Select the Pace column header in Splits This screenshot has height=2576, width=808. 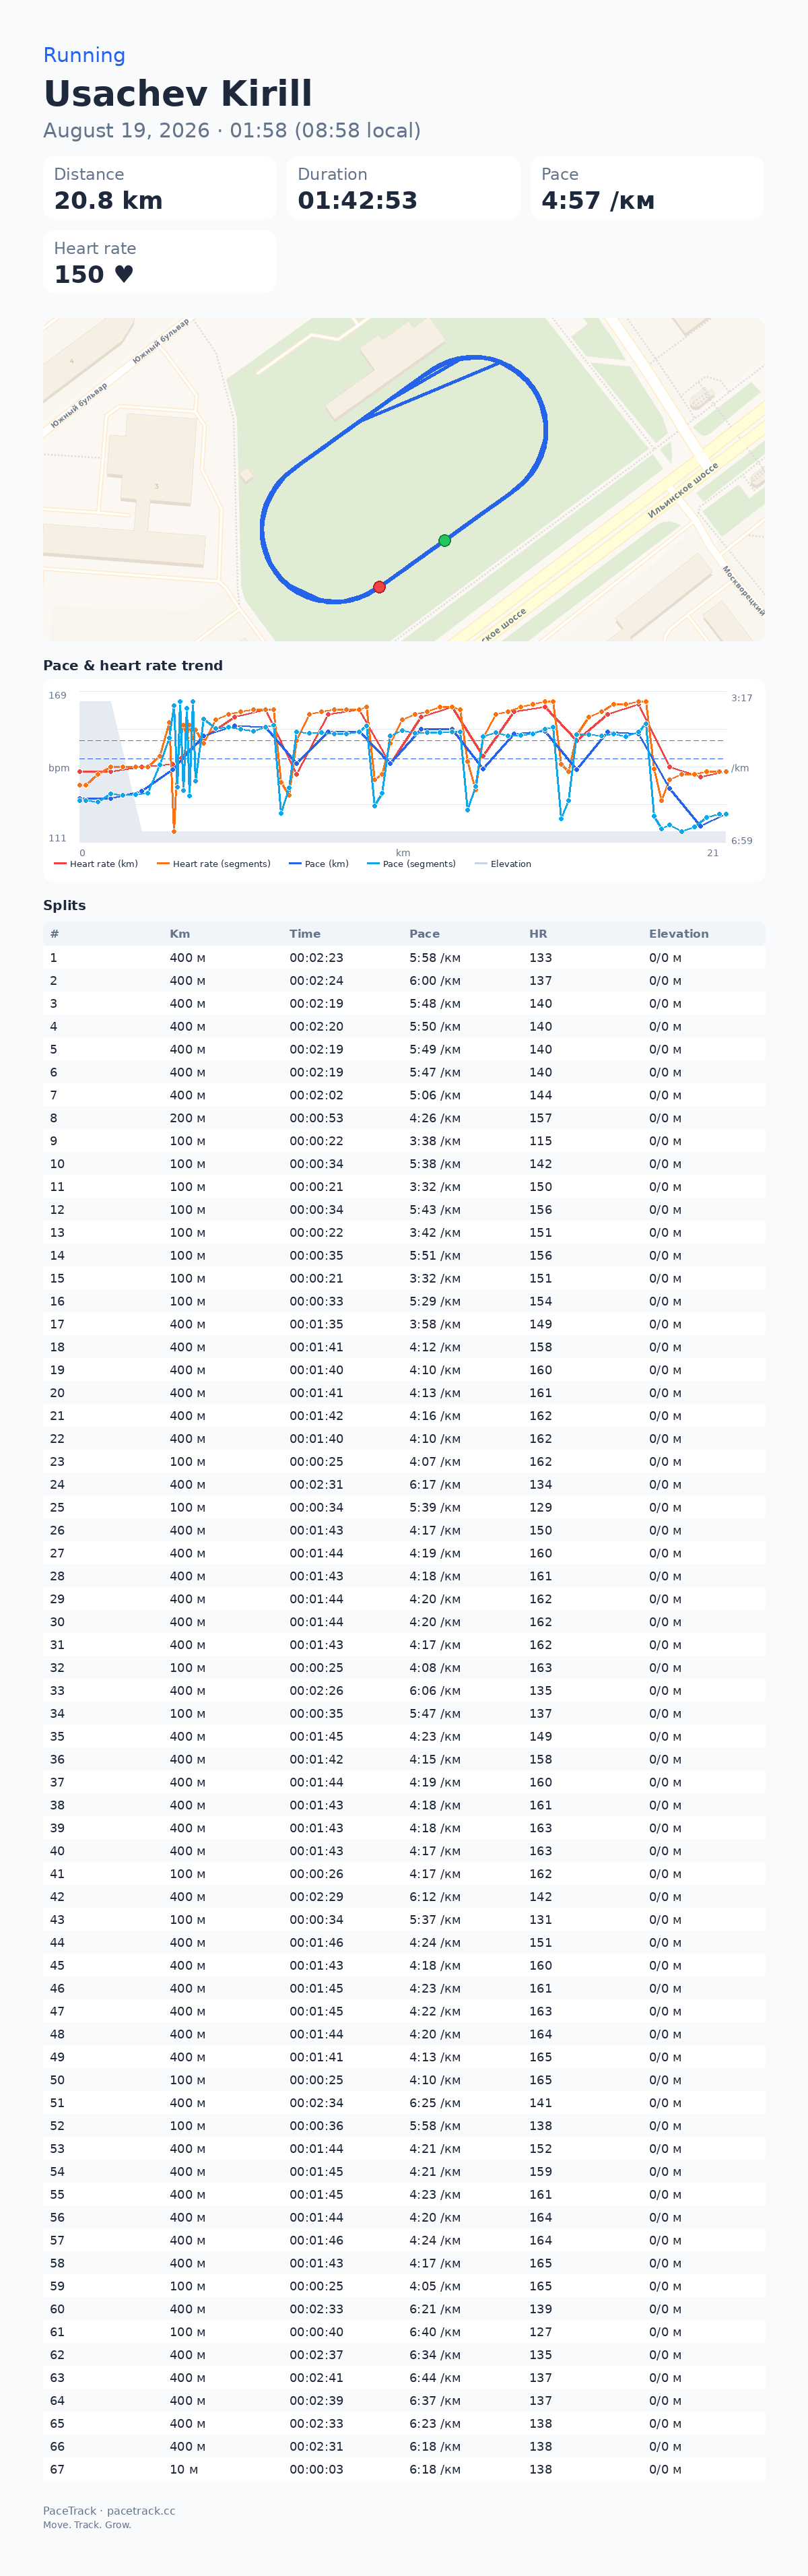tap(424, 934)
